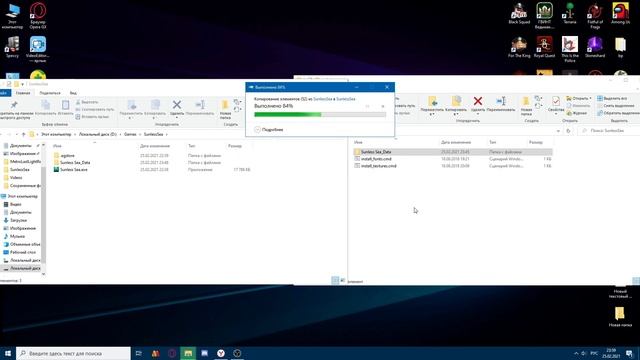The height and width of the screenshot is (360, 640).
Task: Click Обратить выделение in install_fonts.cmd window
Action: point(618,113)
